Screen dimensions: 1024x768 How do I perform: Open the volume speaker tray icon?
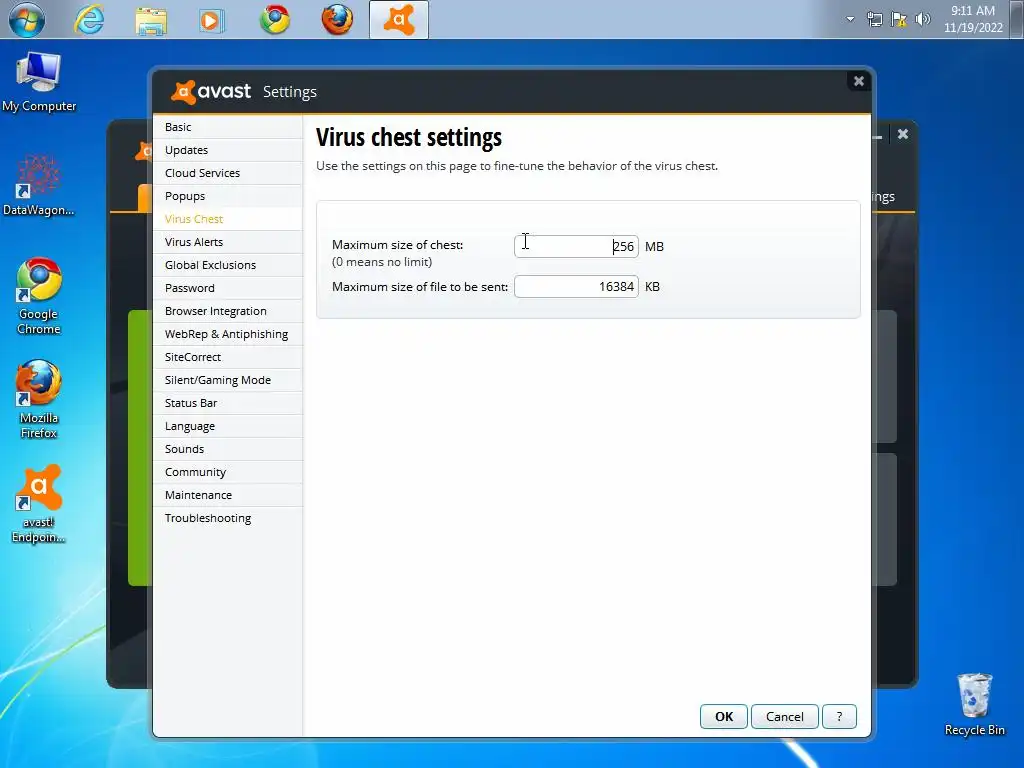coord(922,19)
